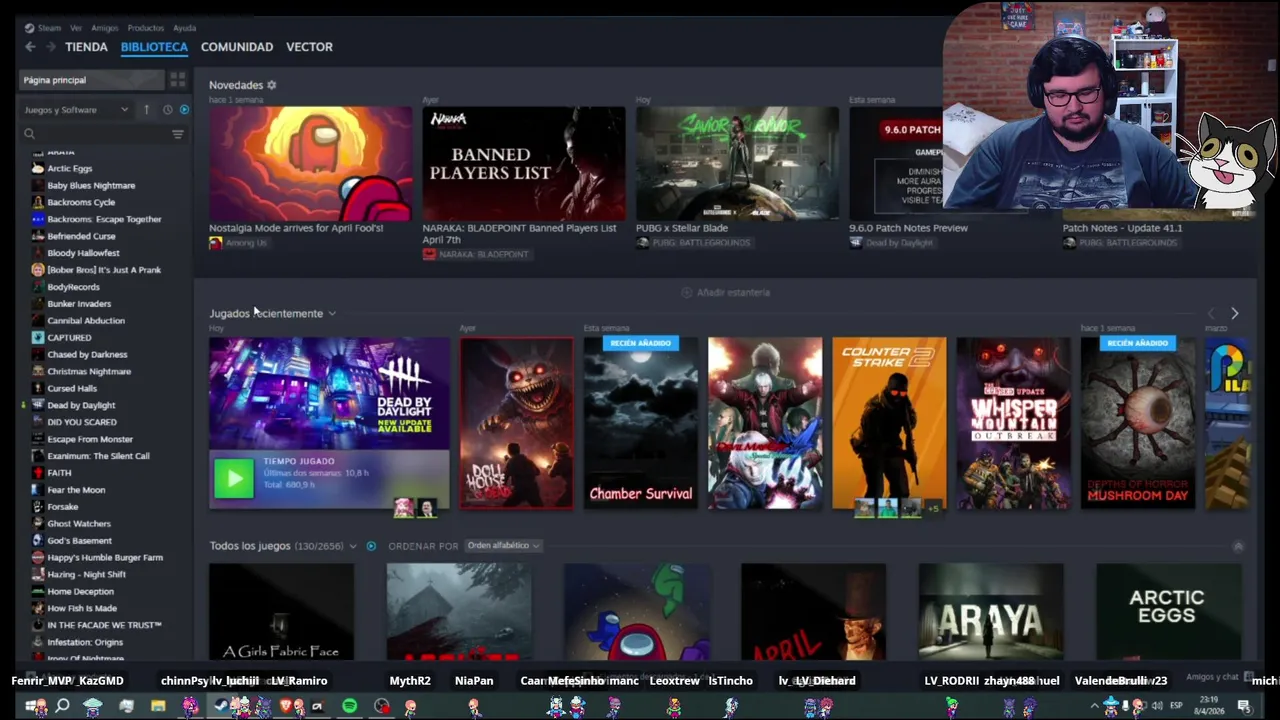
Task: Focus the library search field
Action: pyautogui.click(x=102, y=134)
